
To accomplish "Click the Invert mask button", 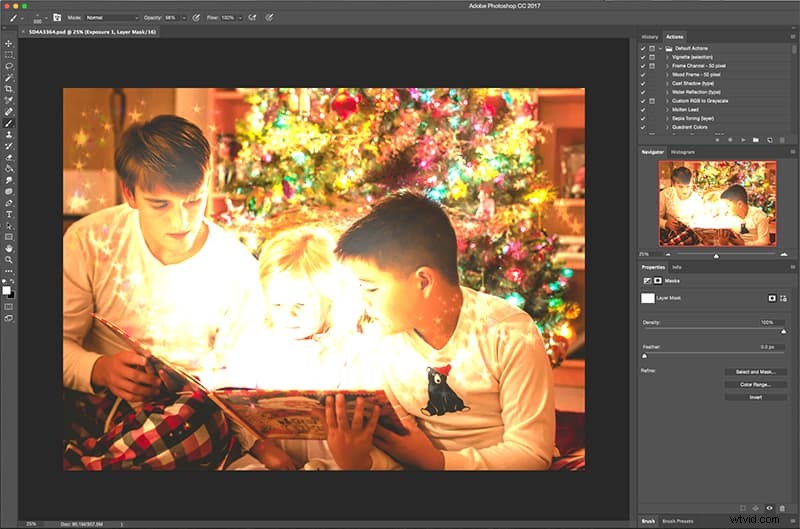I will [x=756, y=397].
